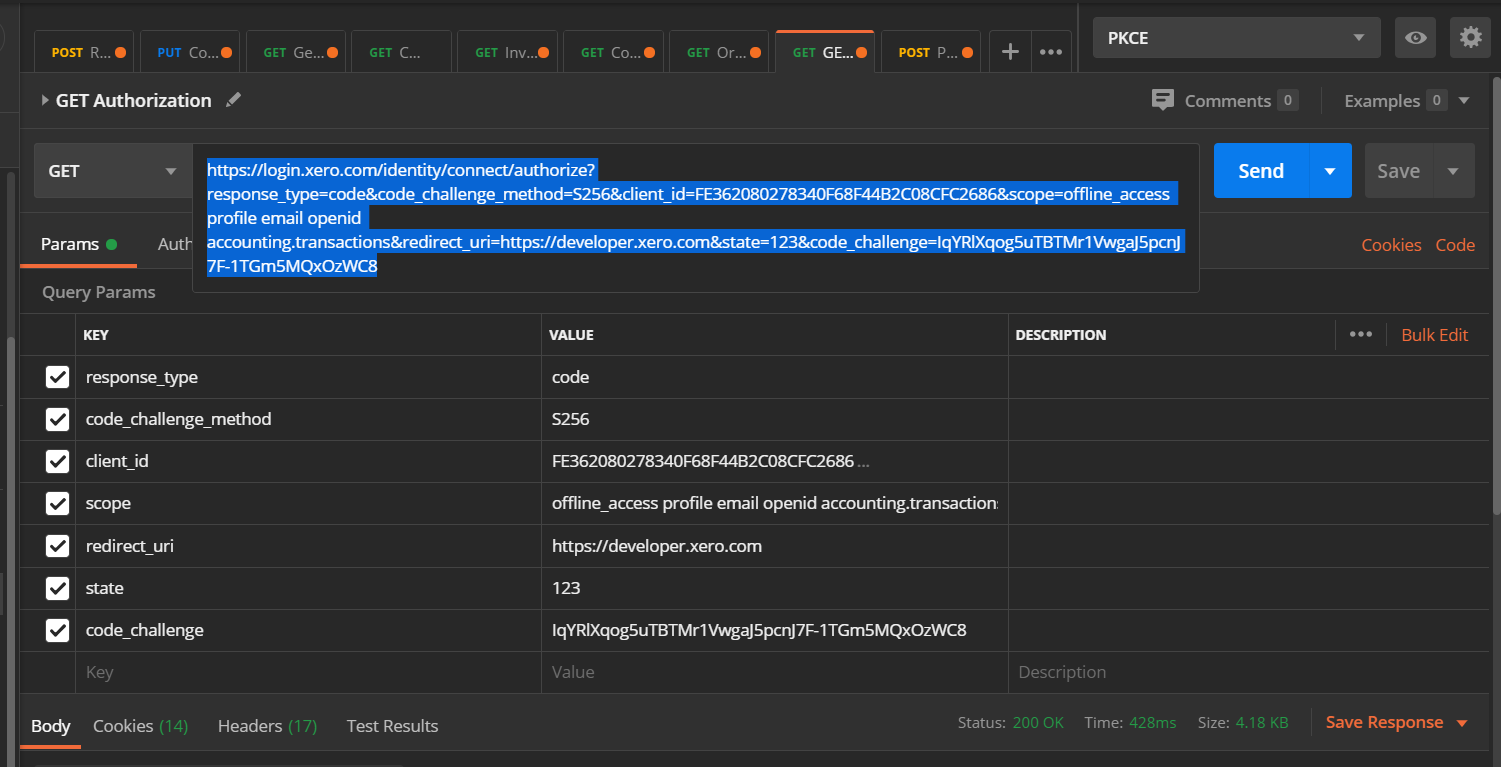Screen dimensions: 1501x767
Task: Uncheck the redirect_uri parameter
Action: click(57, 546)
